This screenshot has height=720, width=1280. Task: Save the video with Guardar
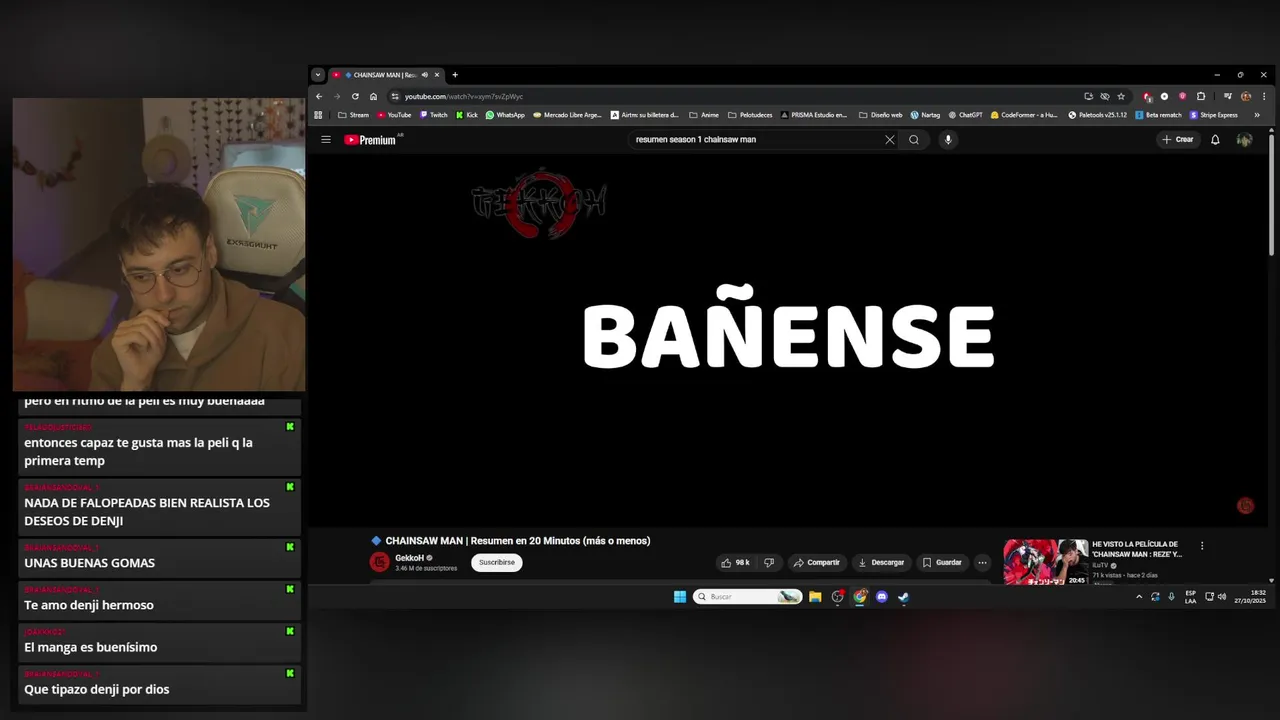[942, 563]
